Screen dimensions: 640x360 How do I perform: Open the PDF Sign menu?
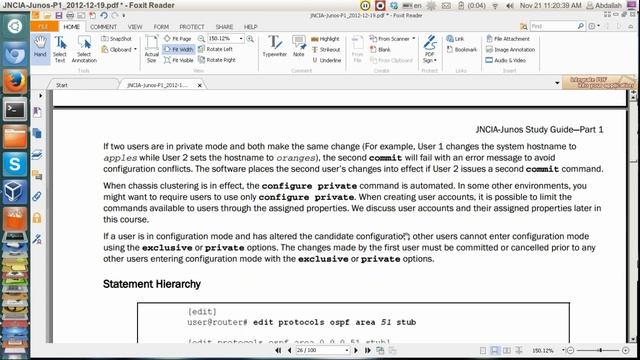pyautogui.click(x=430, y=49)
